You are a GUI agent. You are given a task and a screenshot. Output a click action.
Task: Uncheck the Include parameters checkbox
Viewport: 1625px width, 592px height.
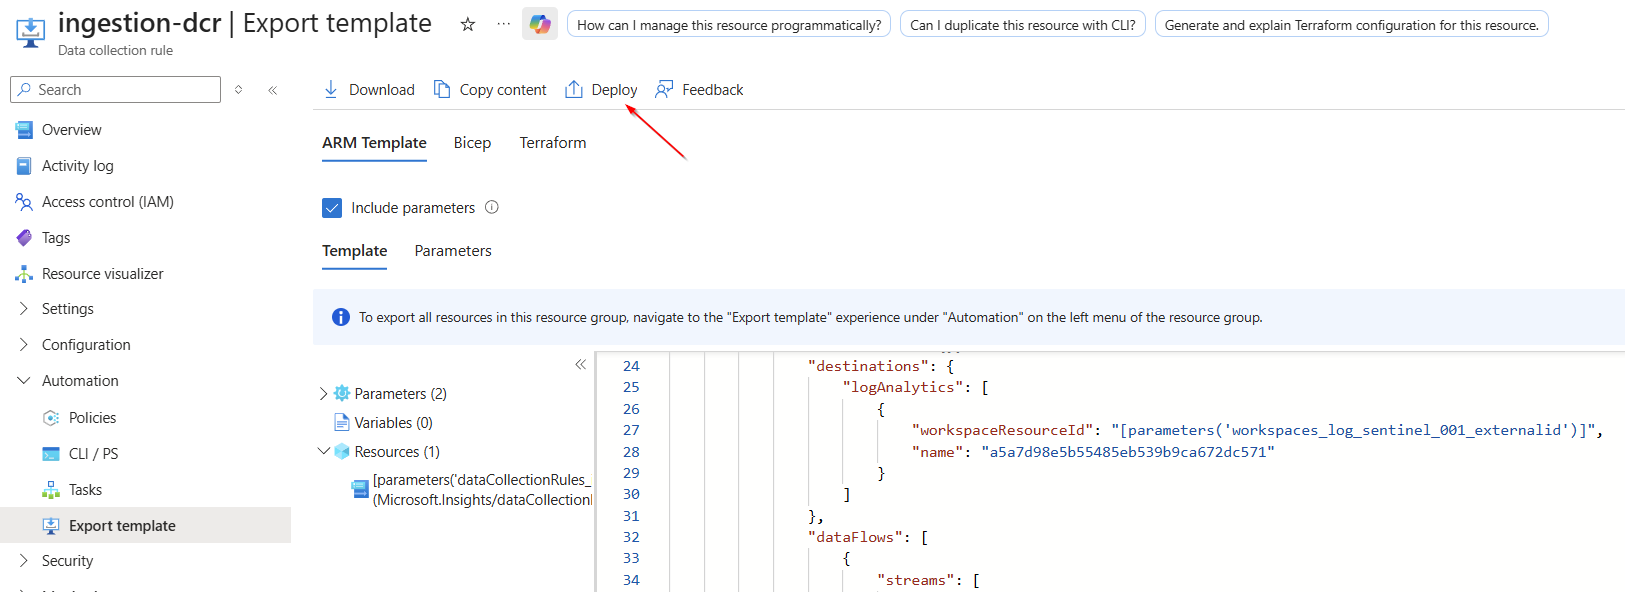332,208
